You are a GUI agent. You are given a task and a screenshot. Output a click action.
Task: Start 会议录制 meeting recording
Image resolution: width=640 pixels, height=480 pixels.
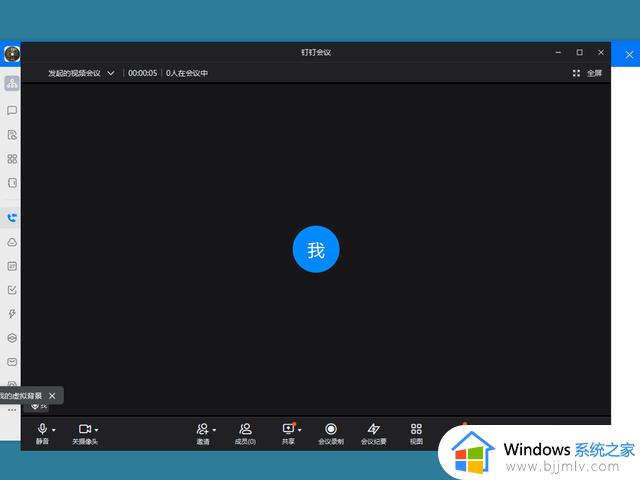[x=331, y=433]
